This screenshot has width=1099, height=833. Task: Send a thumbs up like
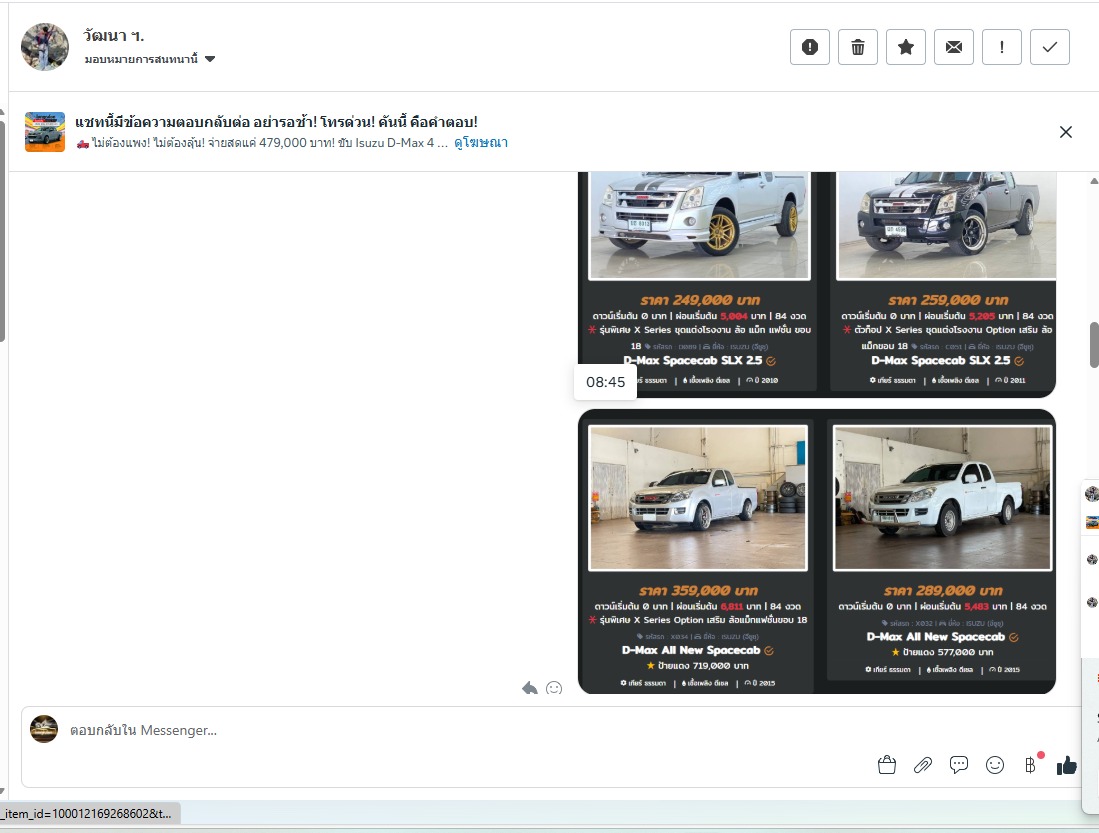1067,765
